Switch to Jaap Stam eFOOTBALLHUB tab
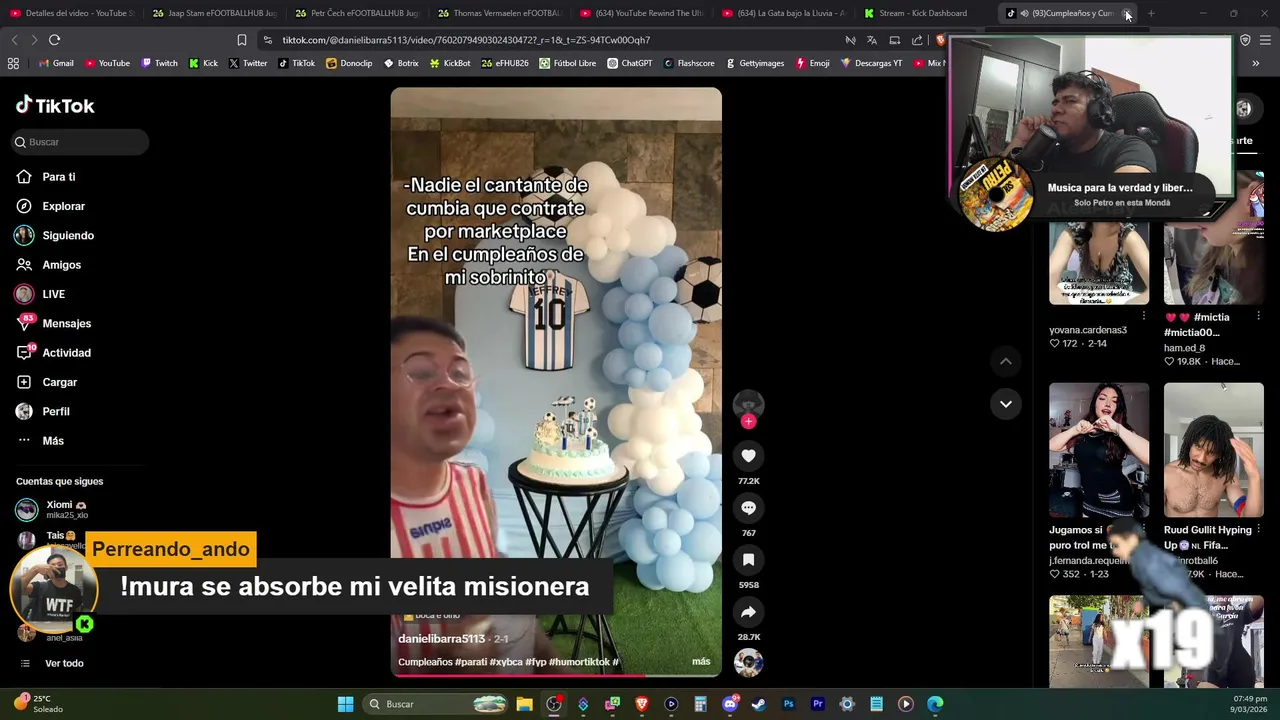Viewport: 1280px width, 720px height. tap(215, 13)
